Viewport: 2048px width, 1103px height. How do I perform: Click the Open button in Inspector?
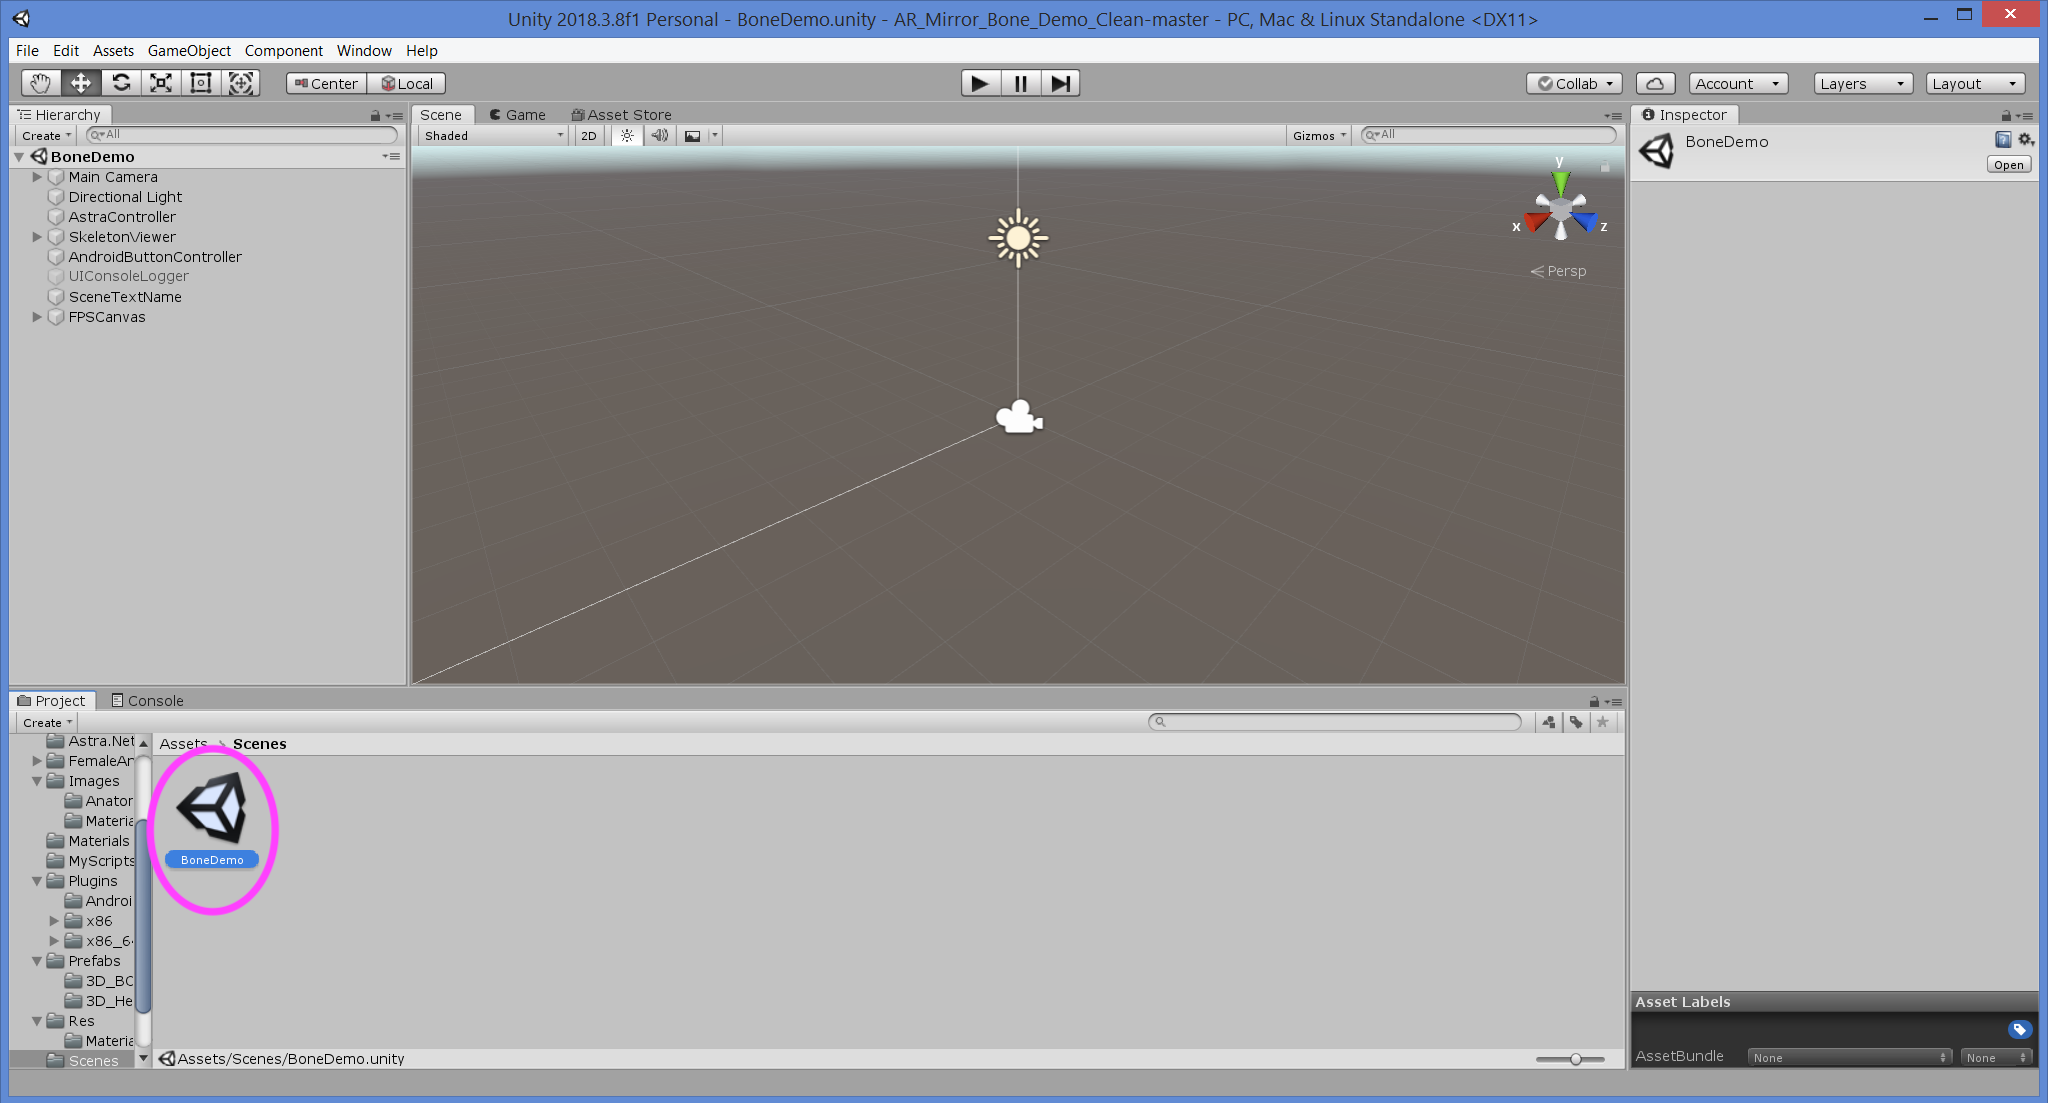coord(2008,165)
